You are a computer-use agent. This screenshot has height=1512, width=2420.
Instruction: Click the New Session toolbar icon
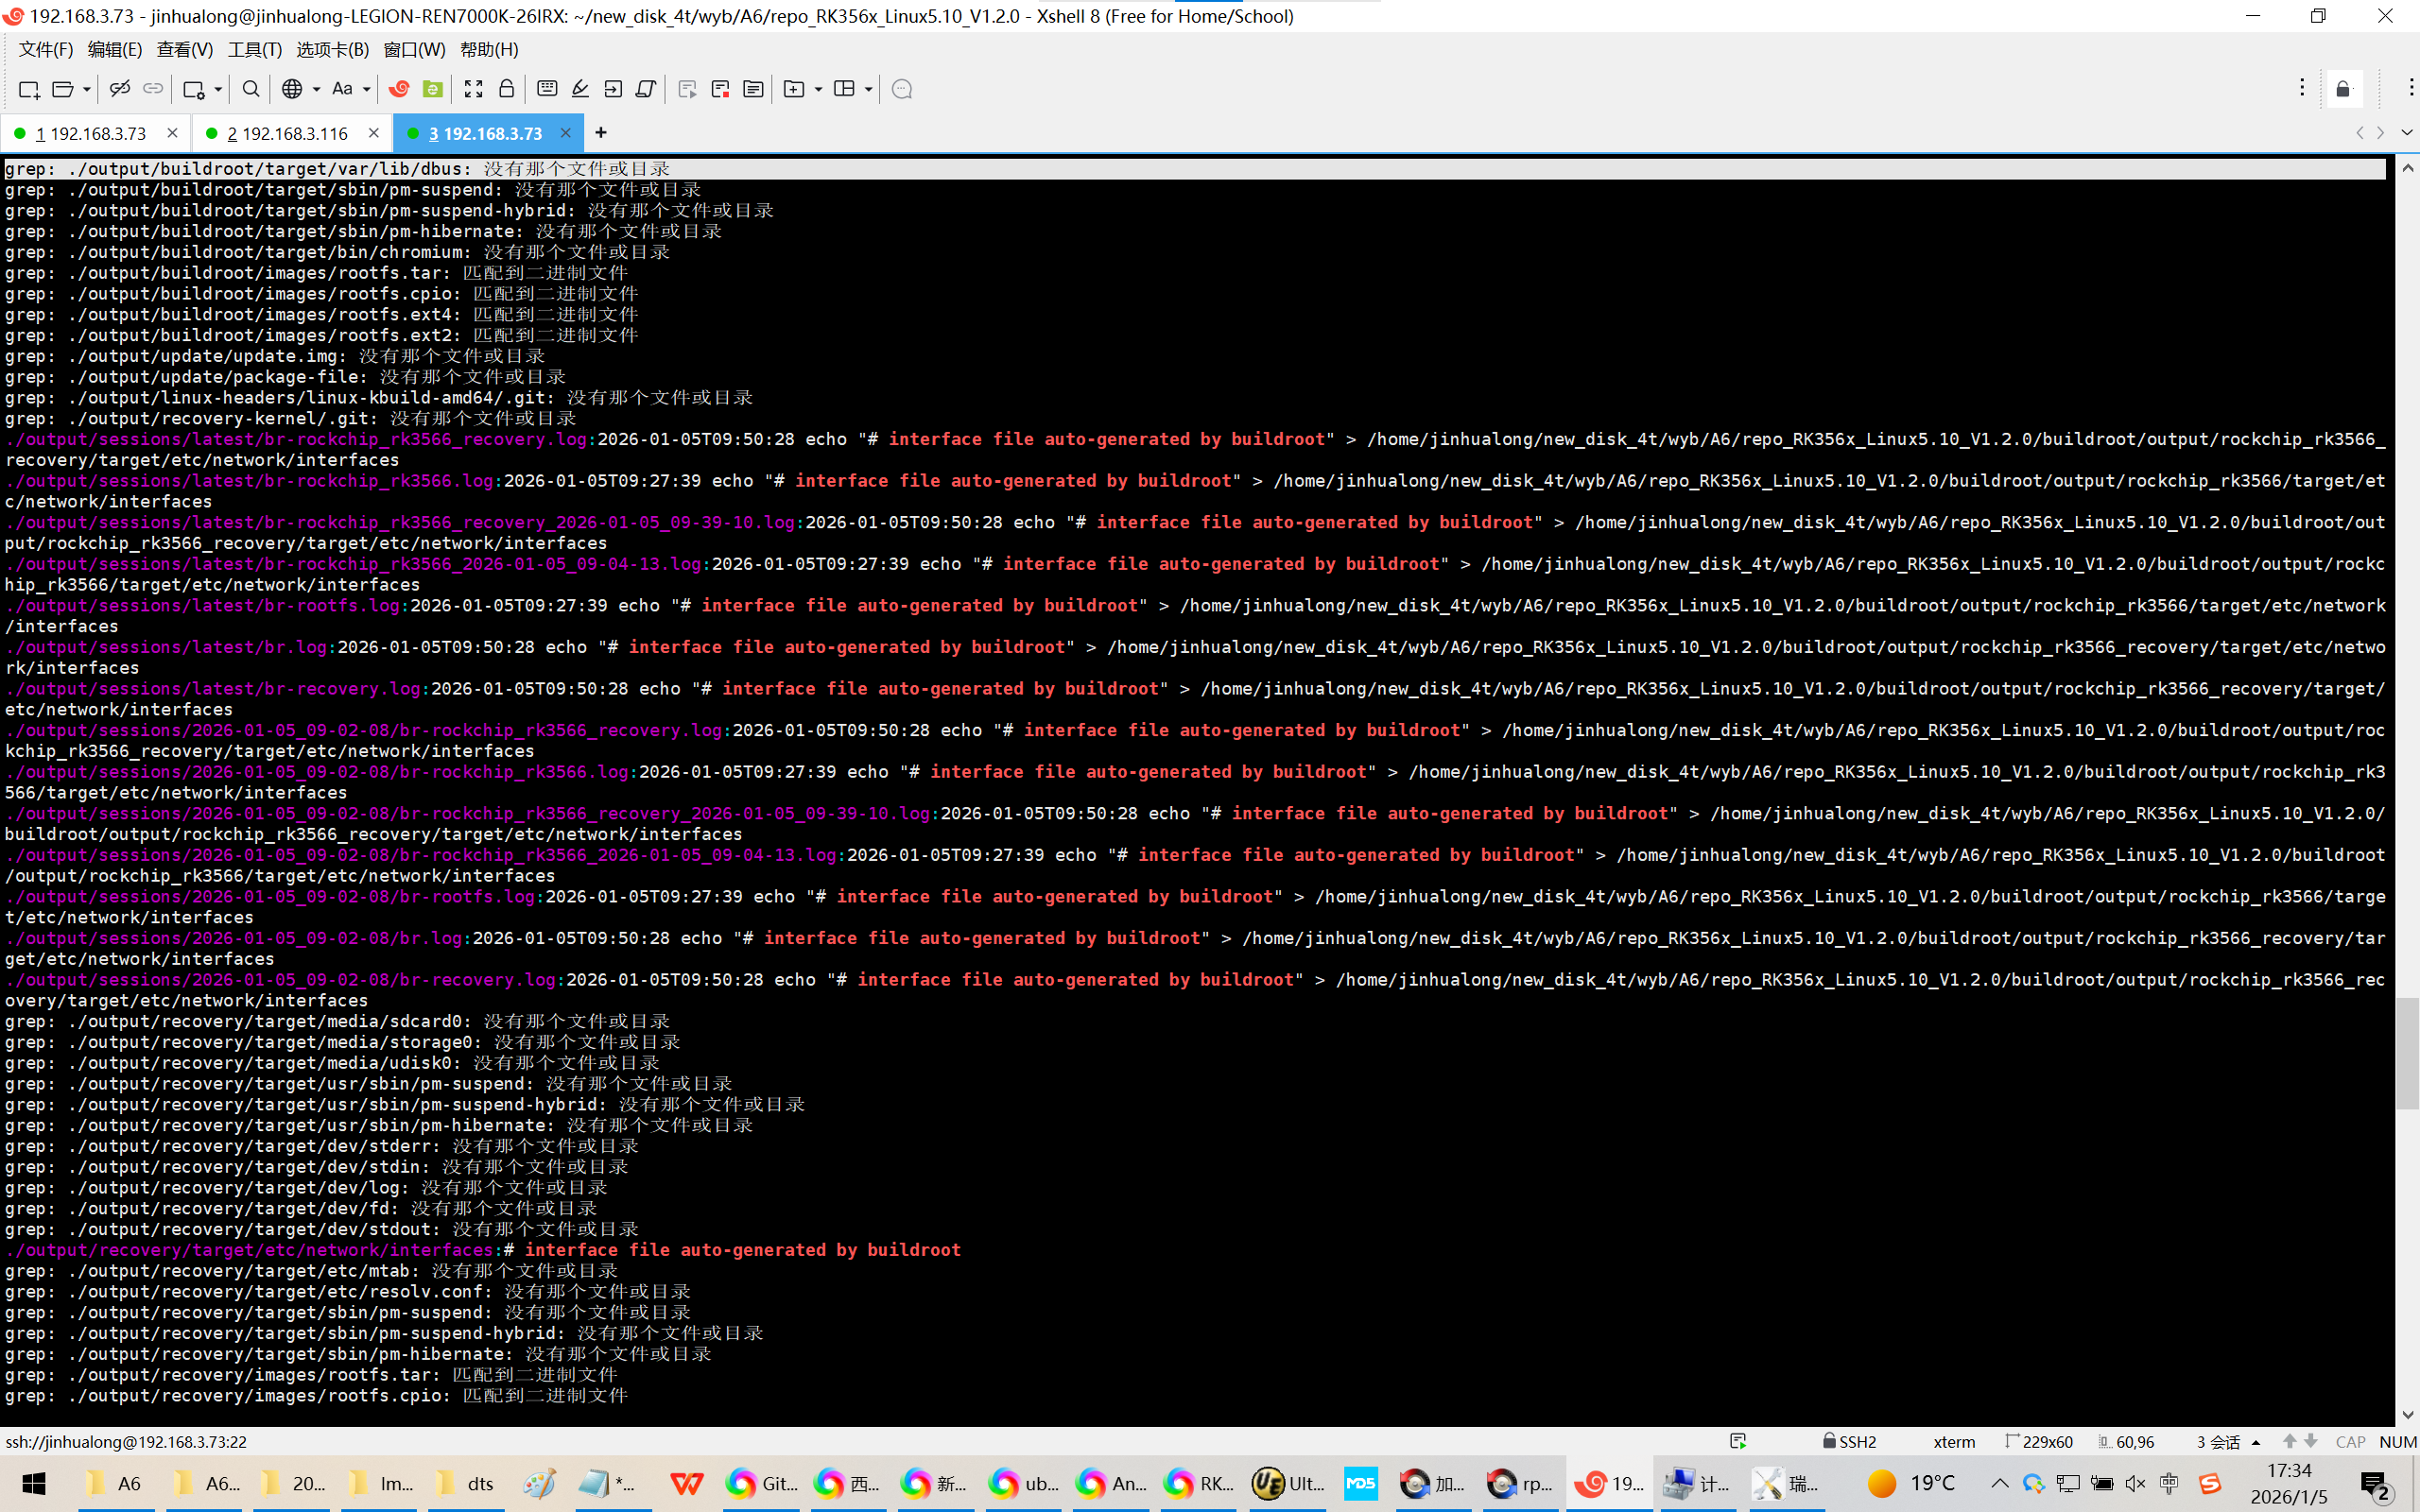[x=29, y=89]
